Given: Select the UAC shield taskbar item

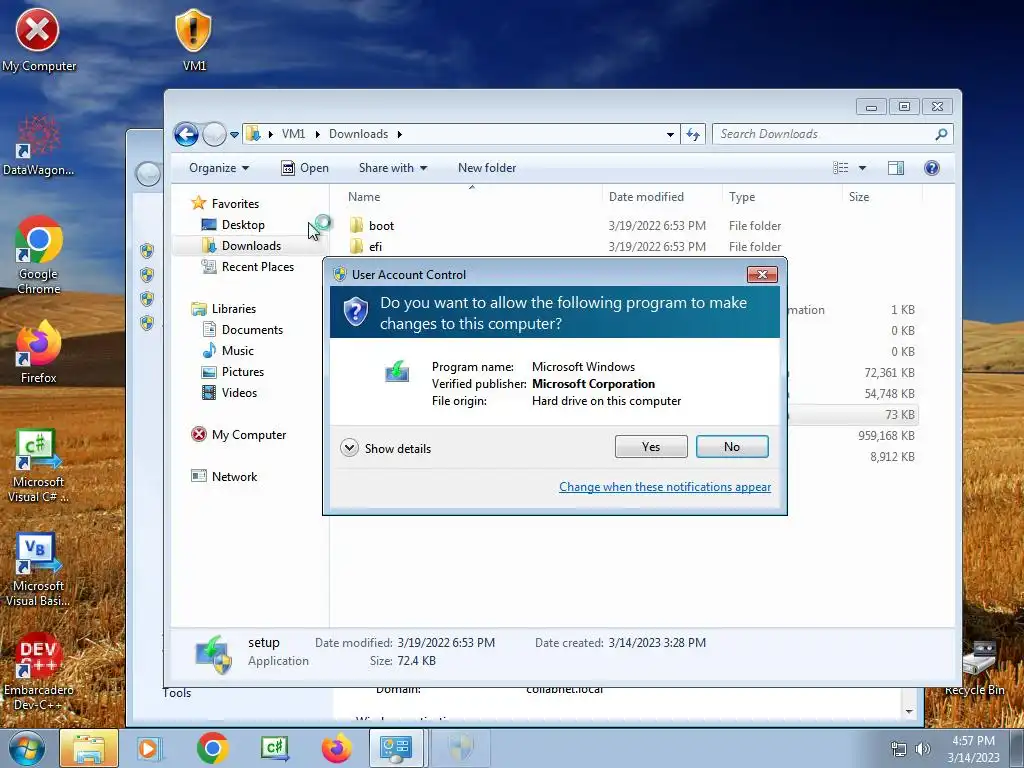Looking at the screenshot, I should pos(461,748).
